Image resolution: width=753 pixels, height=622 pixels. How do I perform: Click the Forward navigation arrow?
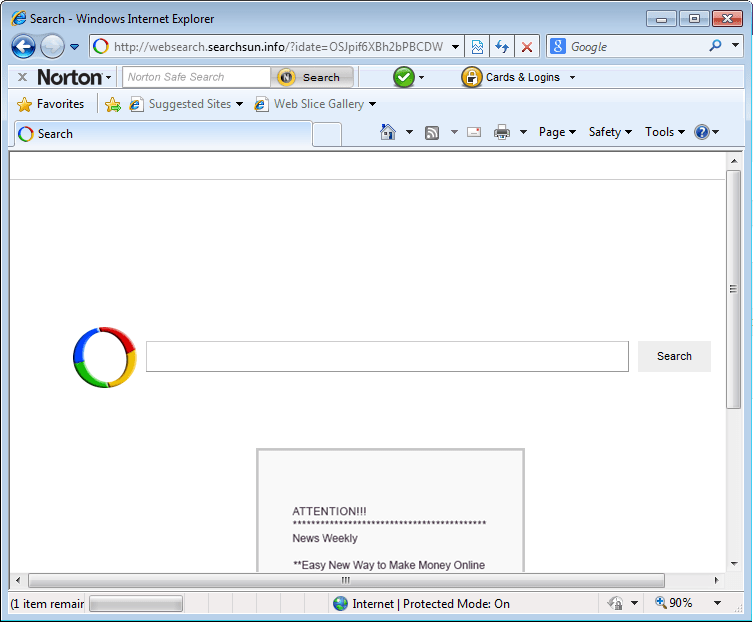point(52,47)
